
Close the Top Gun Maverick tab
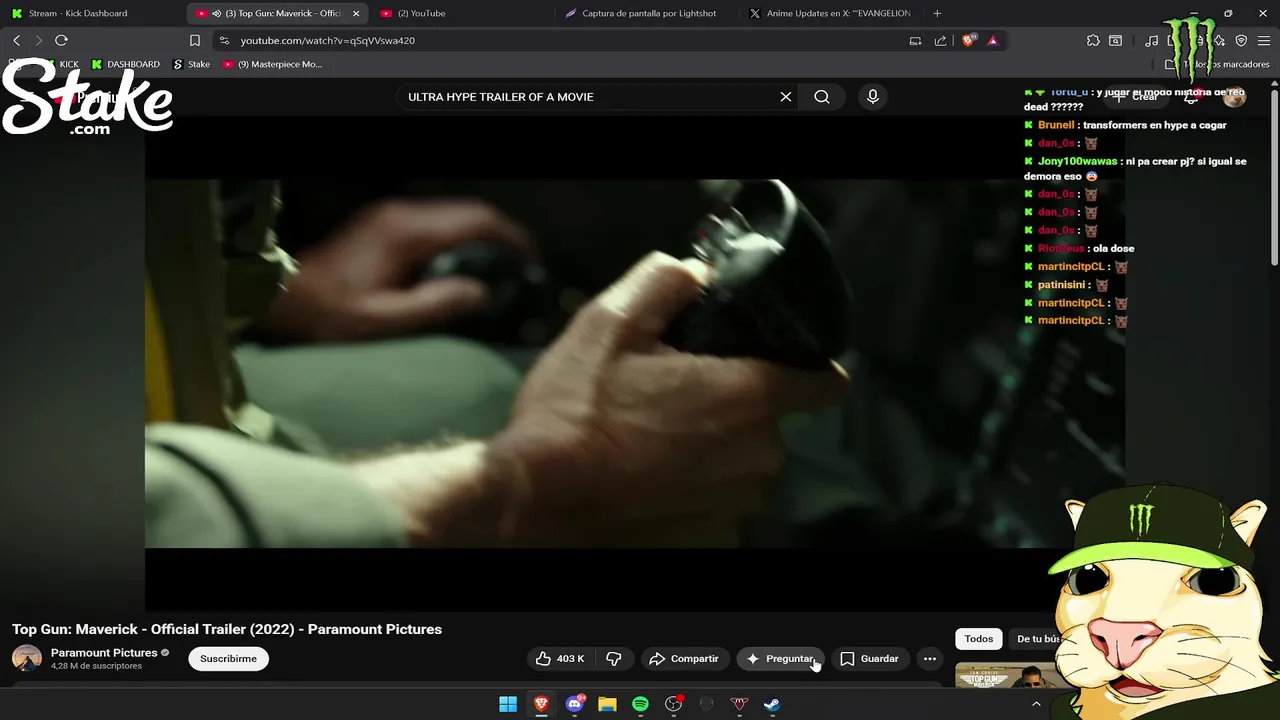(x=356, y=13)
